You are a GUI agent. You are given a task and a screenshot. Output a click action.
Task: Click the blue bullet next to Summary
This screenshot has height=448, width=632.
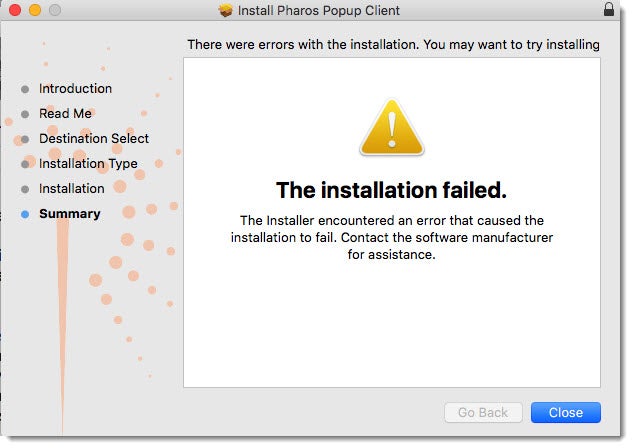(x=25, y=214)
